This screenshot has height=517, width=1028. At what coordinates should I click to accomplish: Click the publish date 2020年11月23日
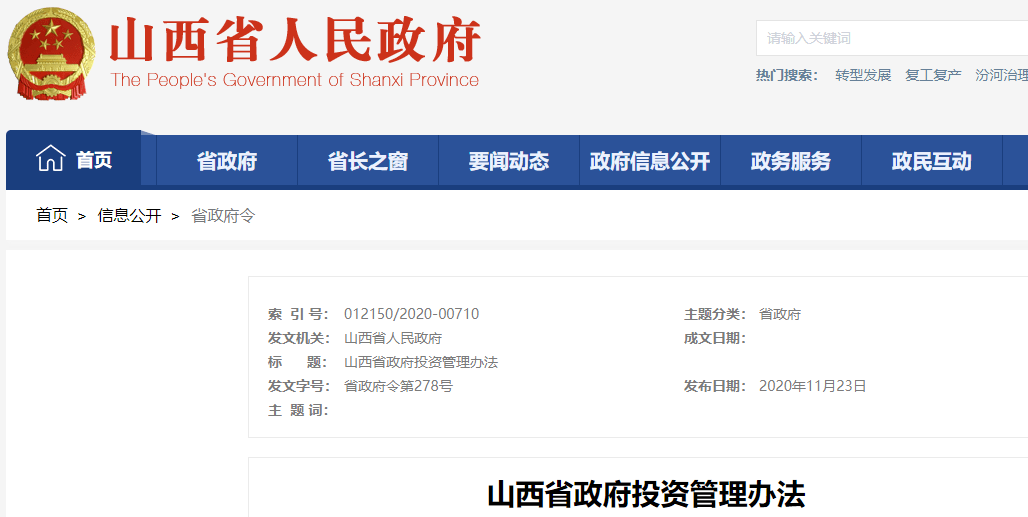pyautogui.click(x=812, y=386)
